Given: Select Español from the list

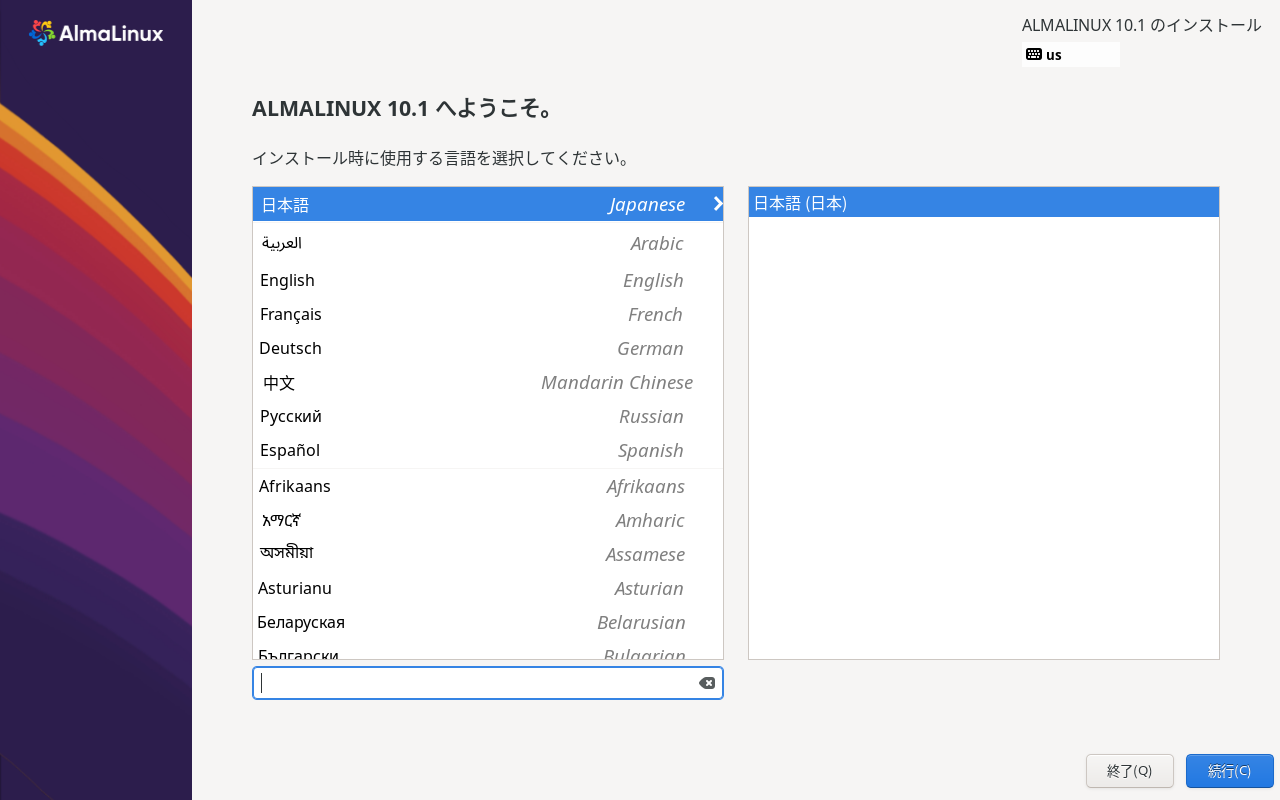Looking at the screenshot, I should click(x=487, y=450).
